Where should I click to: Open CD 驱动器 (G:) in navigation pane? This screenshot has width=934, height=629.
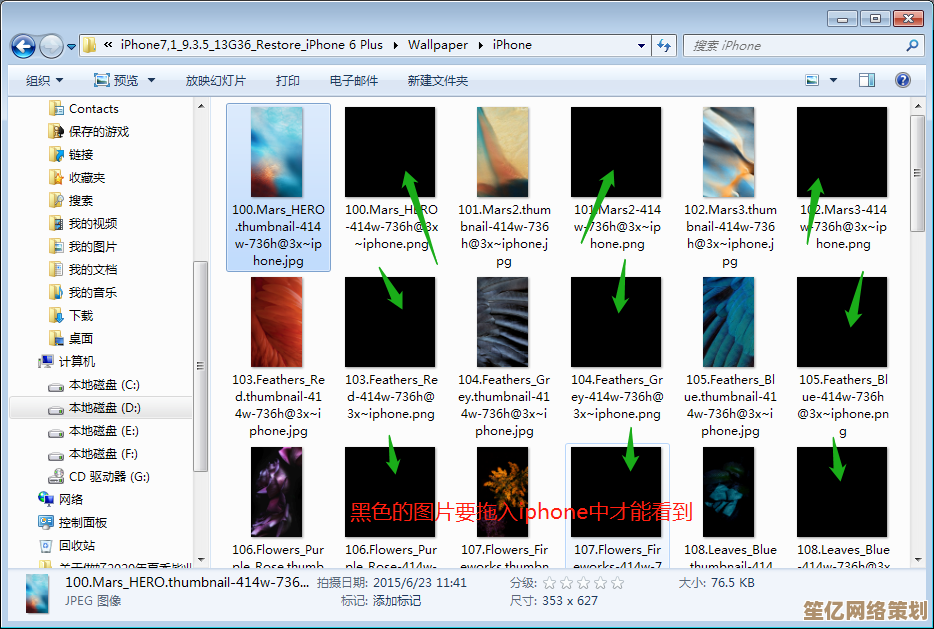point(108,477)
